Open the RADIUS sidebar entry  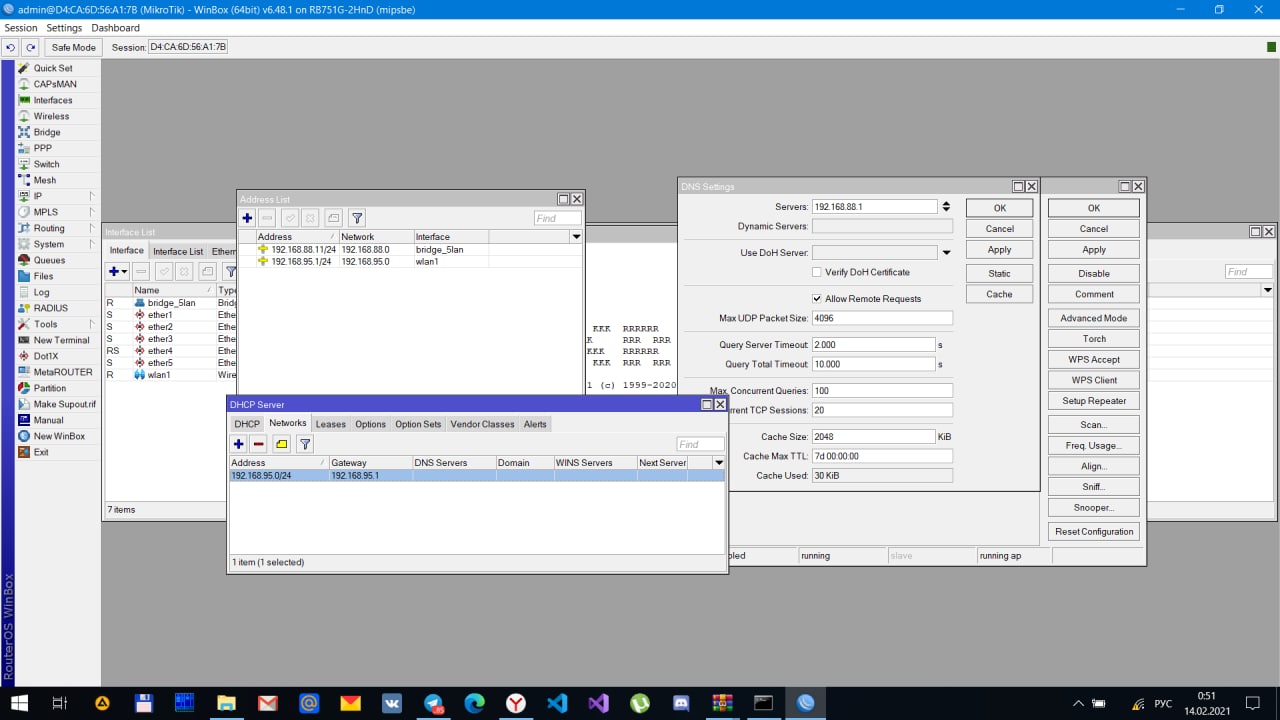click(51, 308)
